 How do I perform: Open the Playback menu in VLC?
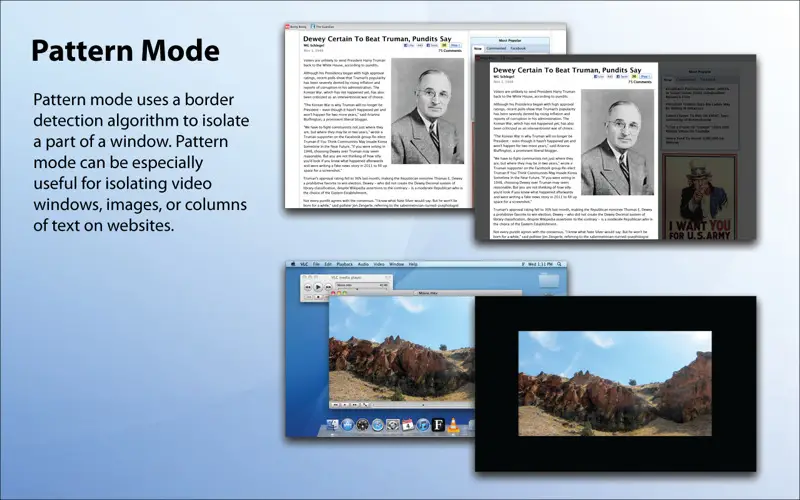(x=344, y=264)
